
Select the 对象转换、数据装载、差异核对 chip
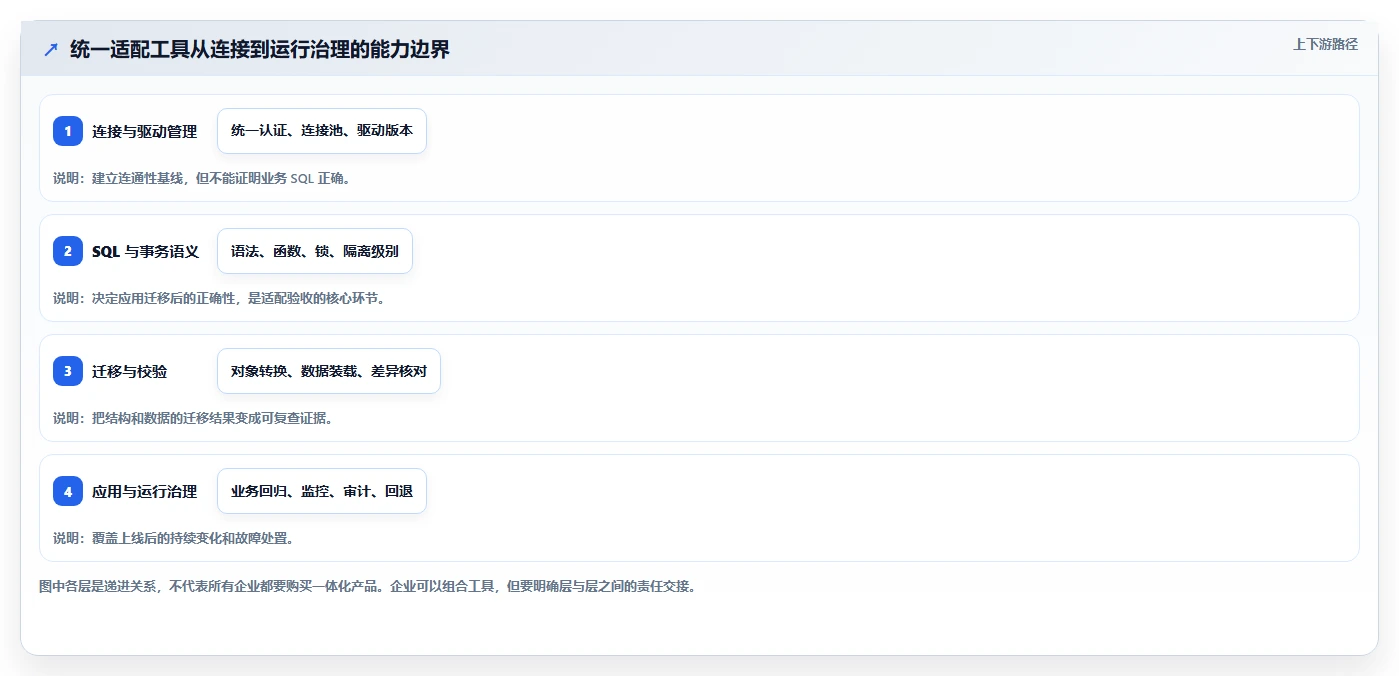click(x=329, y=371)
